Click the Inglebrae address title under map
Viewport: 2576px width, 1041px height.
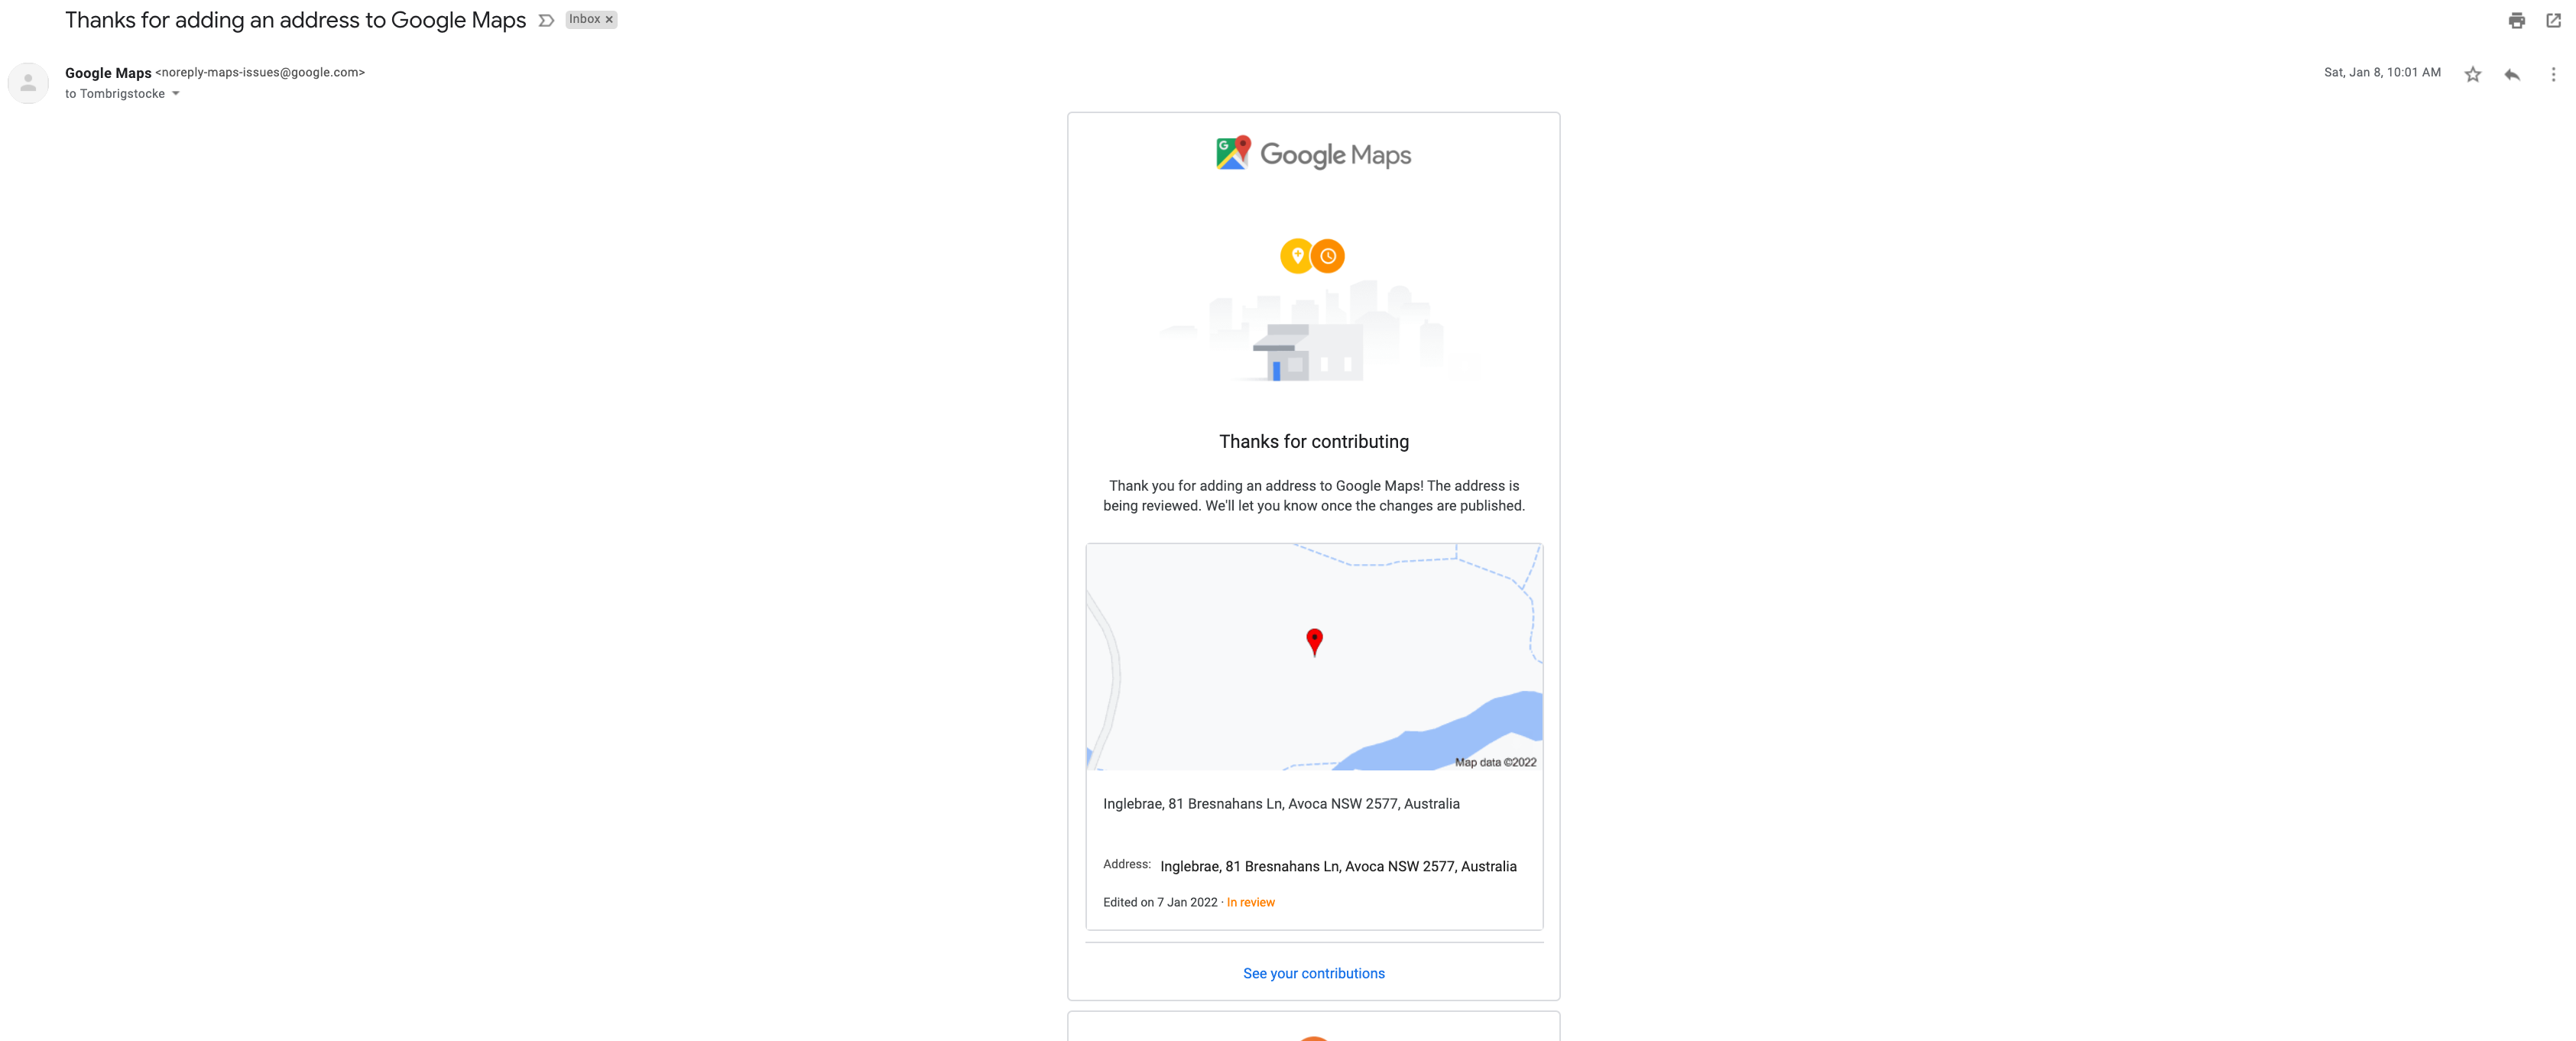click(1281, 804)
